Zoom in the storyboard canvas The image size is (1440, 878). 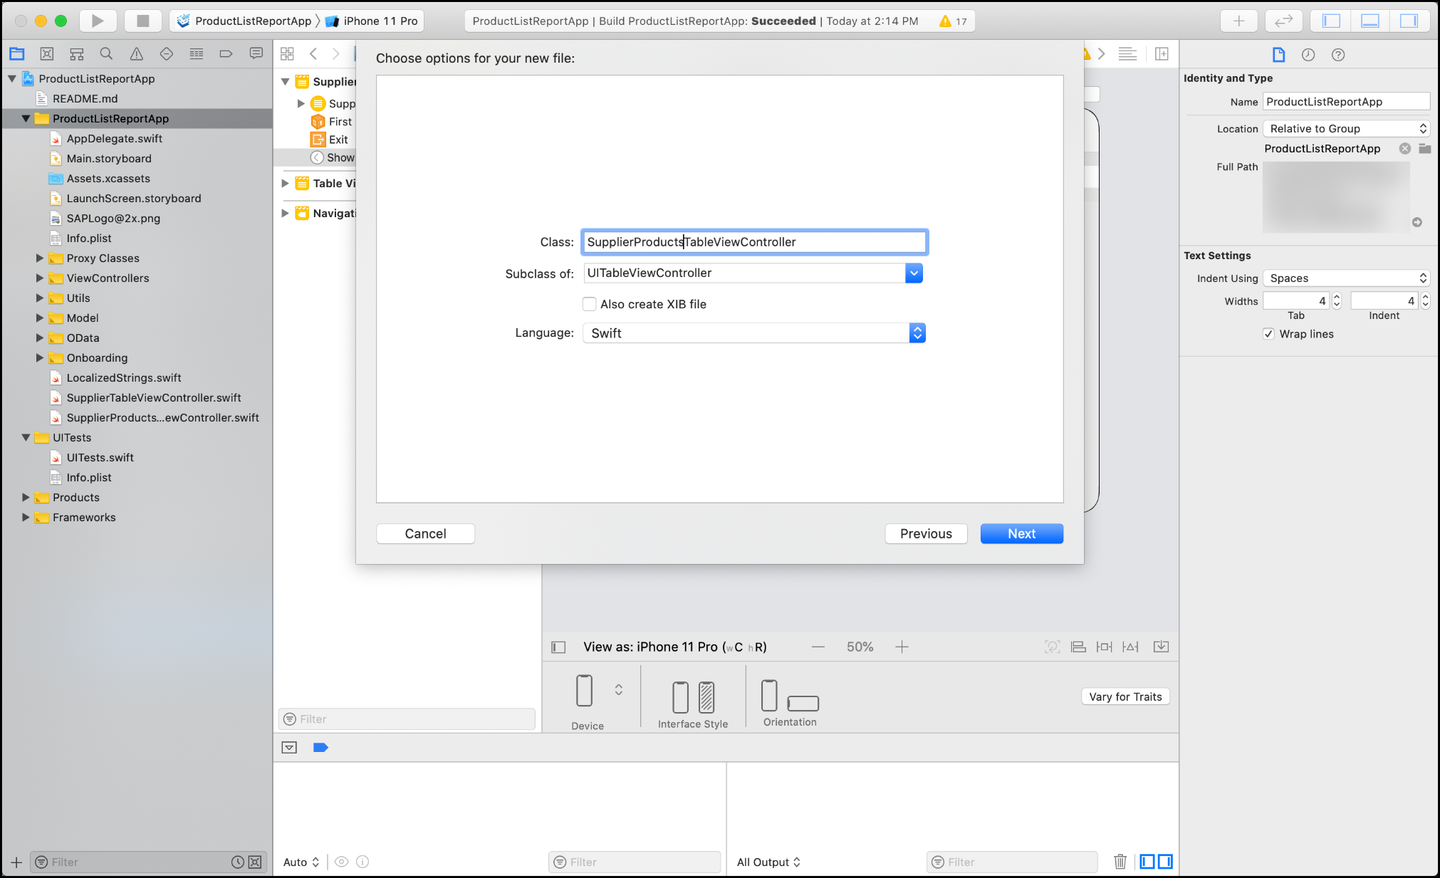tap(902, 647)
